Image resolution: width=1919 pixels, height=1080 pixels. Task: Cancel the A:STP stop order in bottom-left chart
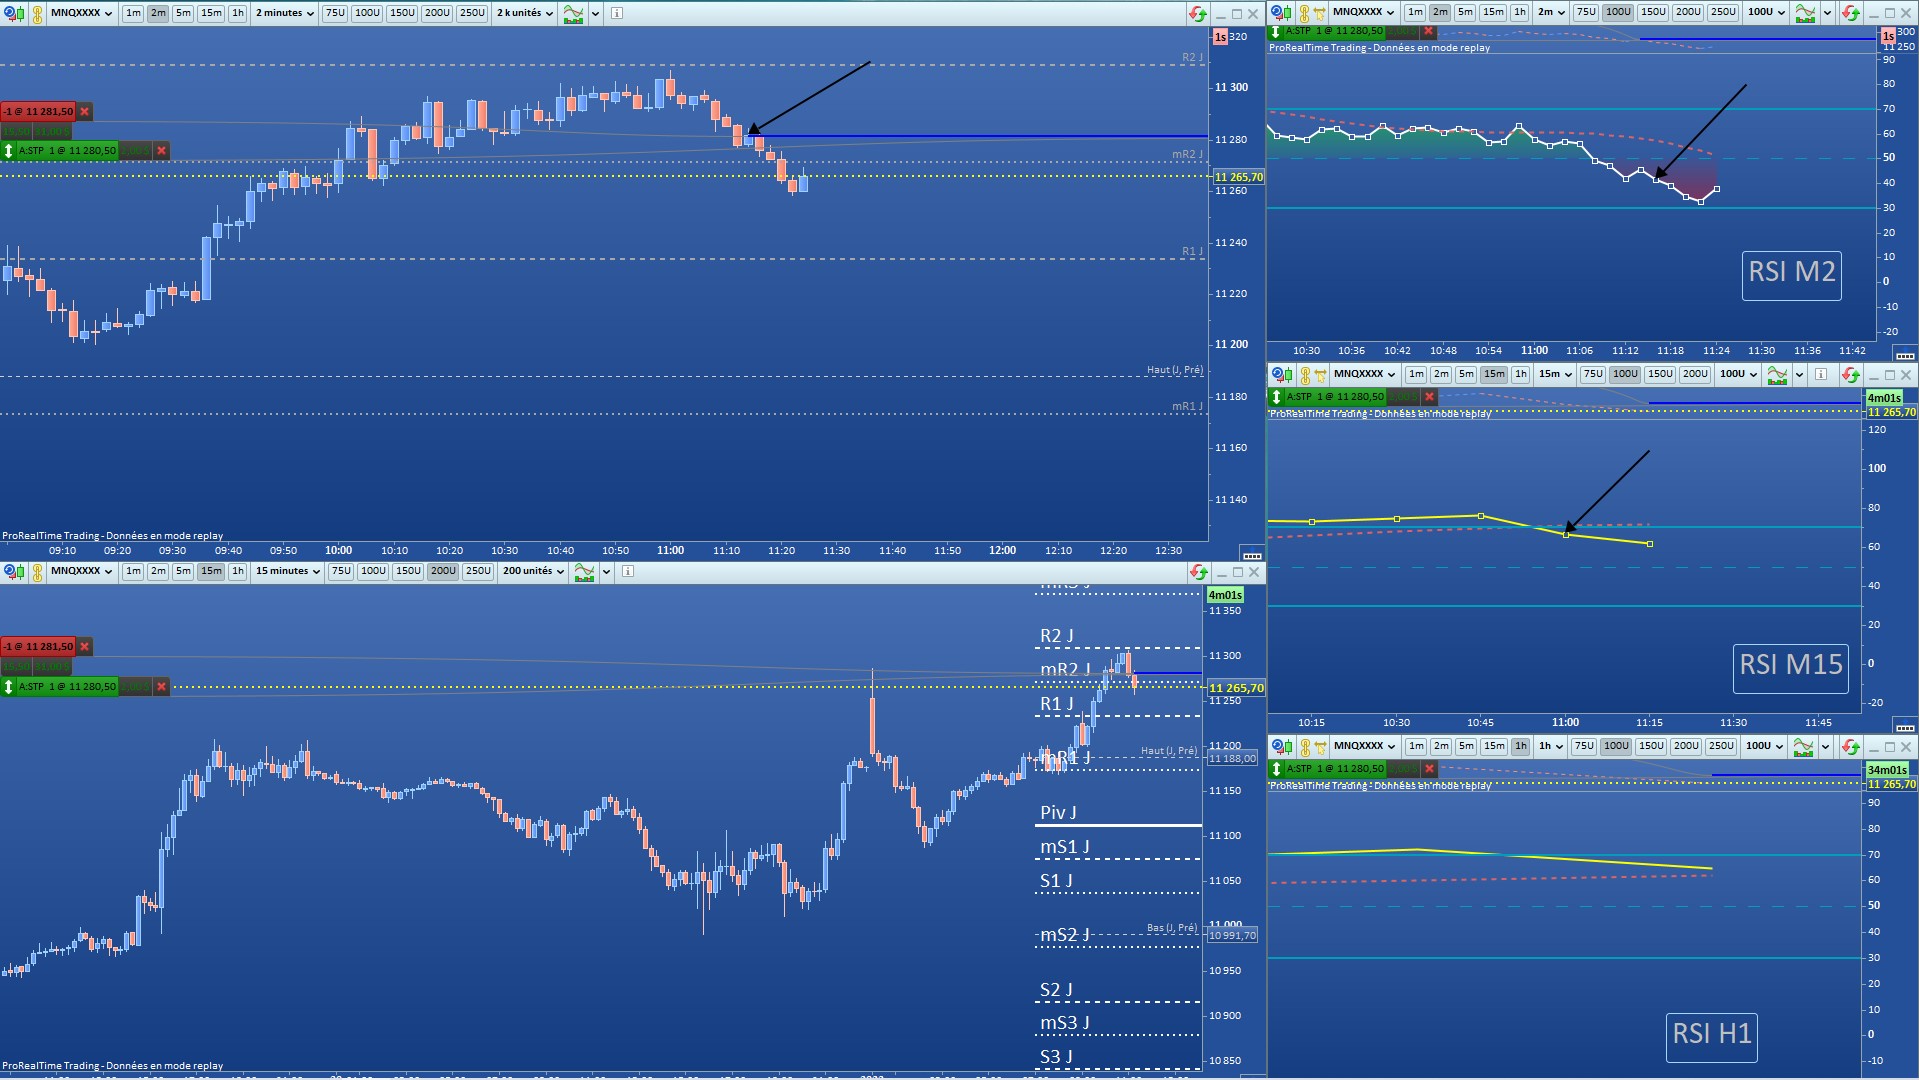click(162, 687)
